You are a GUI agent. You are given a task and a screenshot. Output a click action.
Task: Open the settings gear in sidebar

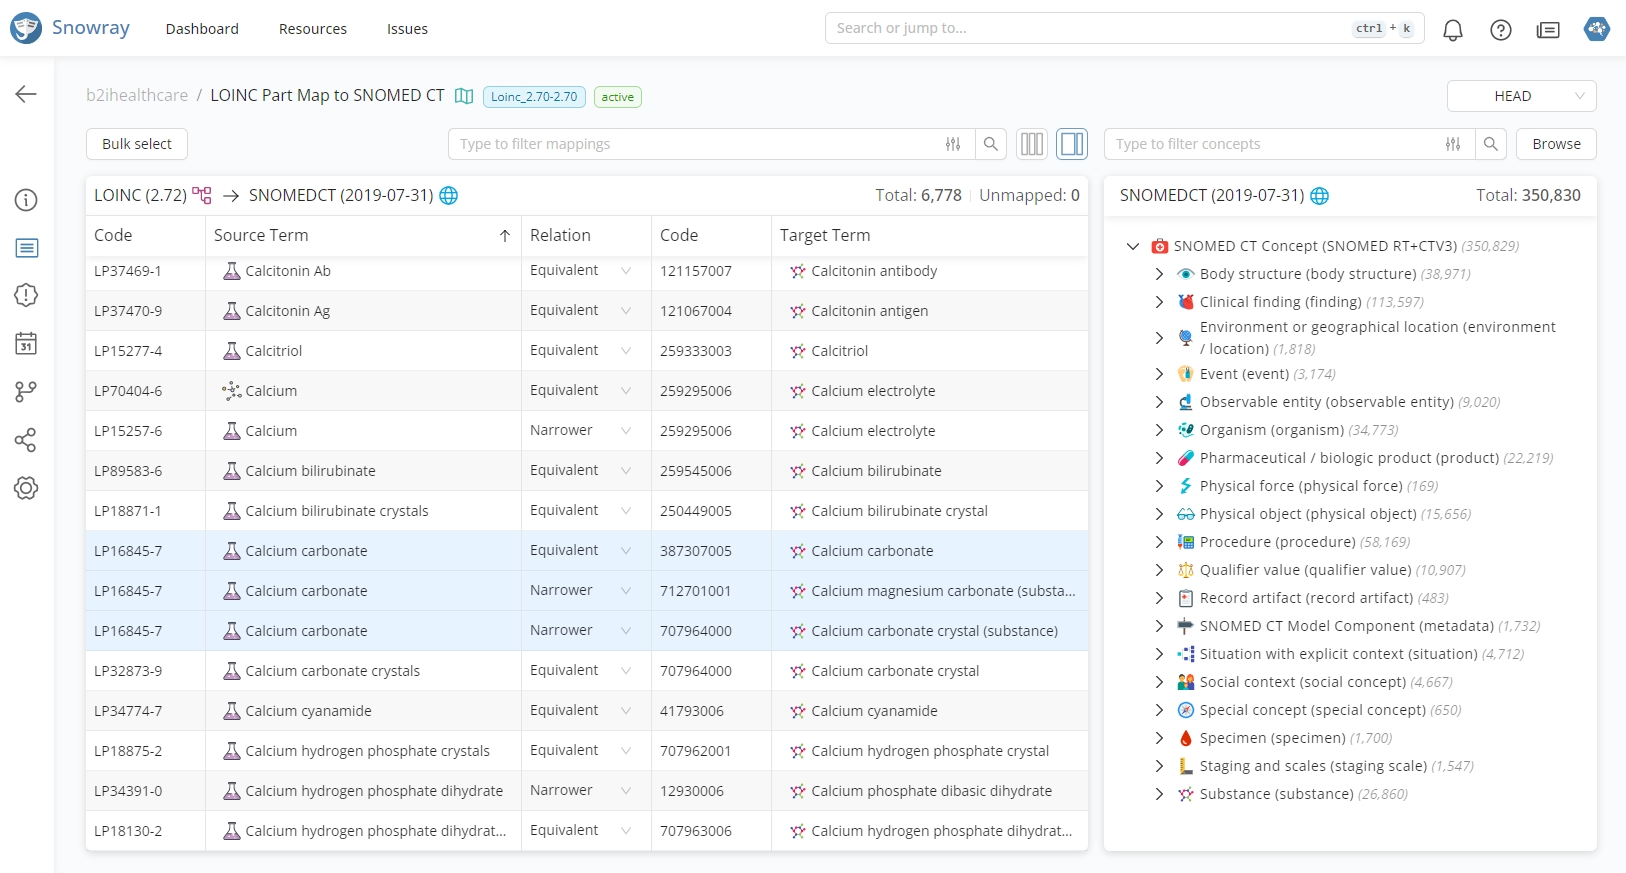point(26,488)
